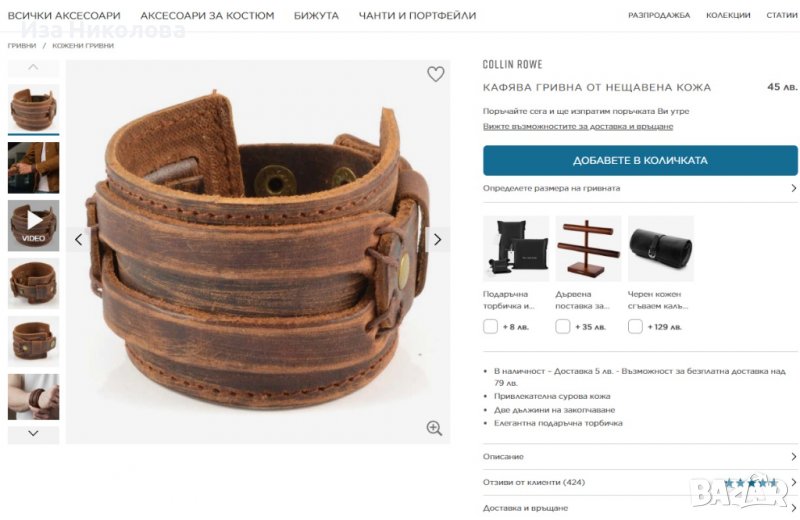Move thumbnail list up with top chevron
The image size is (800, 520).
tap(33, 68)
